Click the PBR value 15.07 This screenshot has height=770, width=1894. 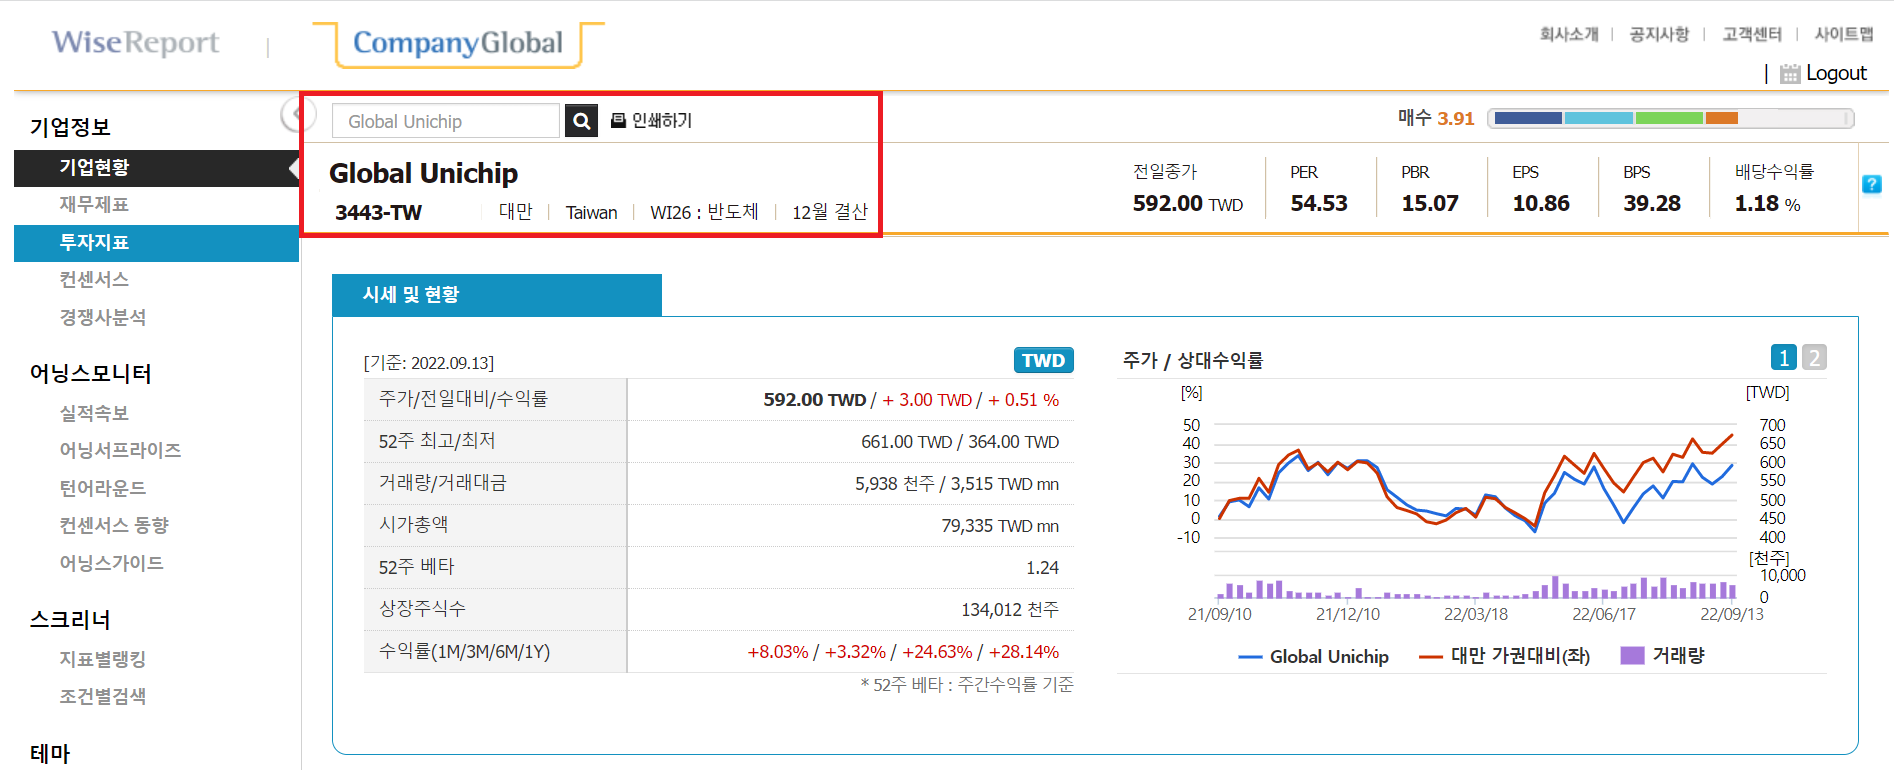[x=1430, y=203]
